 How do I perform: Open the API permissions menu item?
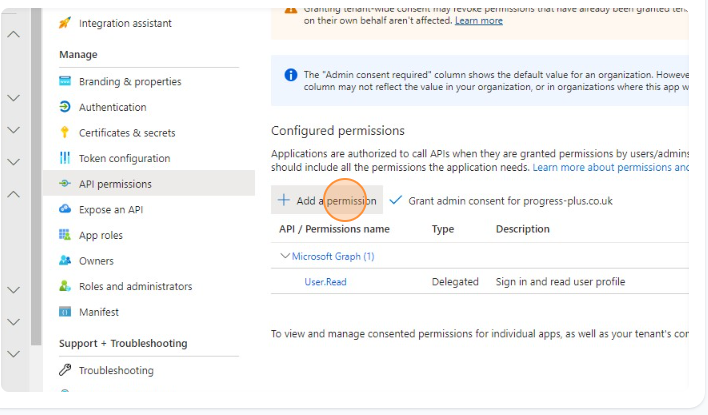[115, 184]
